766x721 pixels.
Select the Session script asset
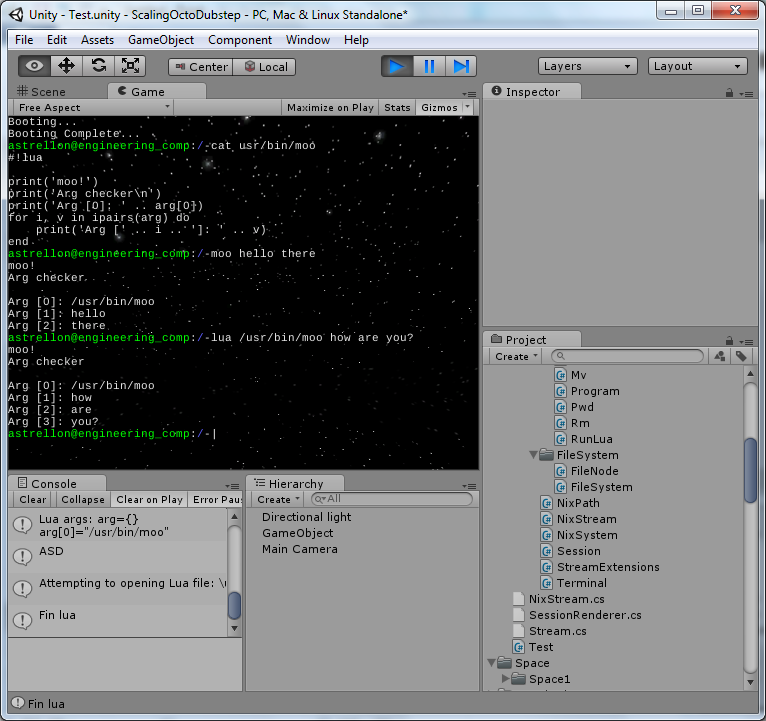pyautogui.click(x=571, y=551)
